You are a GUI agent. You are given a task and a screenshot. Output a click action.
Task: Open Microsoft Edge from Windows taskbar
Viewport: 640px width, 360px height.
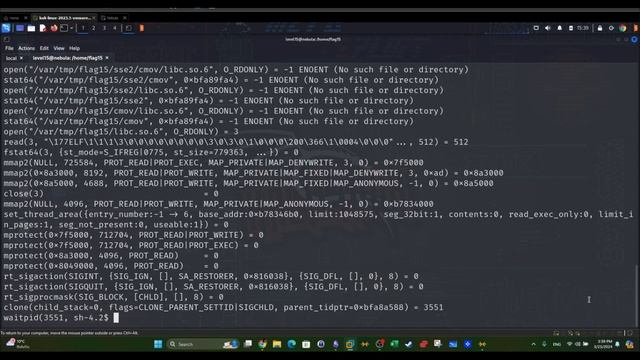pos(291,344)
